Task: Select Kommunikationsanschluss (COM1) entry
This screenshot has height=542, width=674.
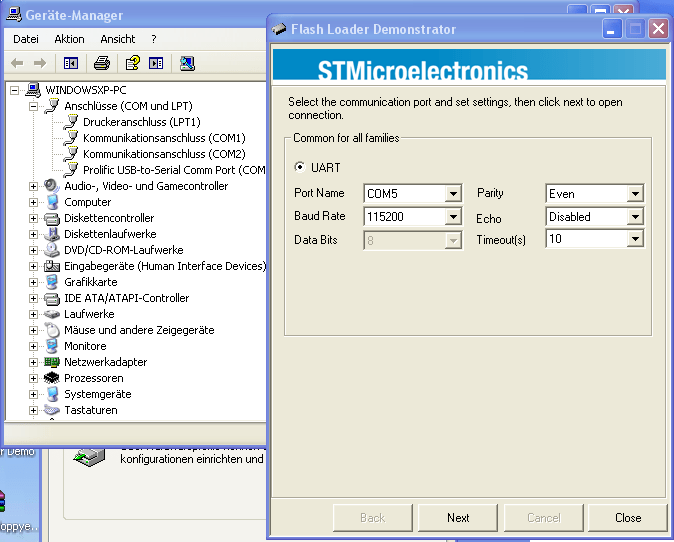Action: point(164,138)
